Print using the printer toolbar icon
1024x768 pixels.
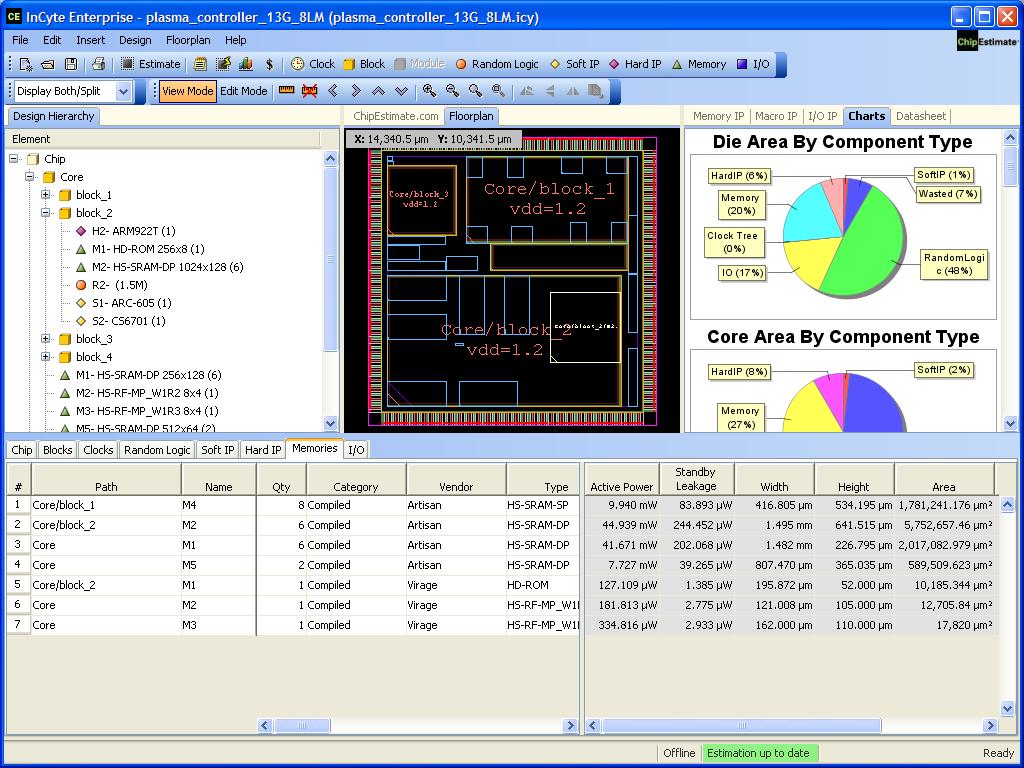pos(99,64)
